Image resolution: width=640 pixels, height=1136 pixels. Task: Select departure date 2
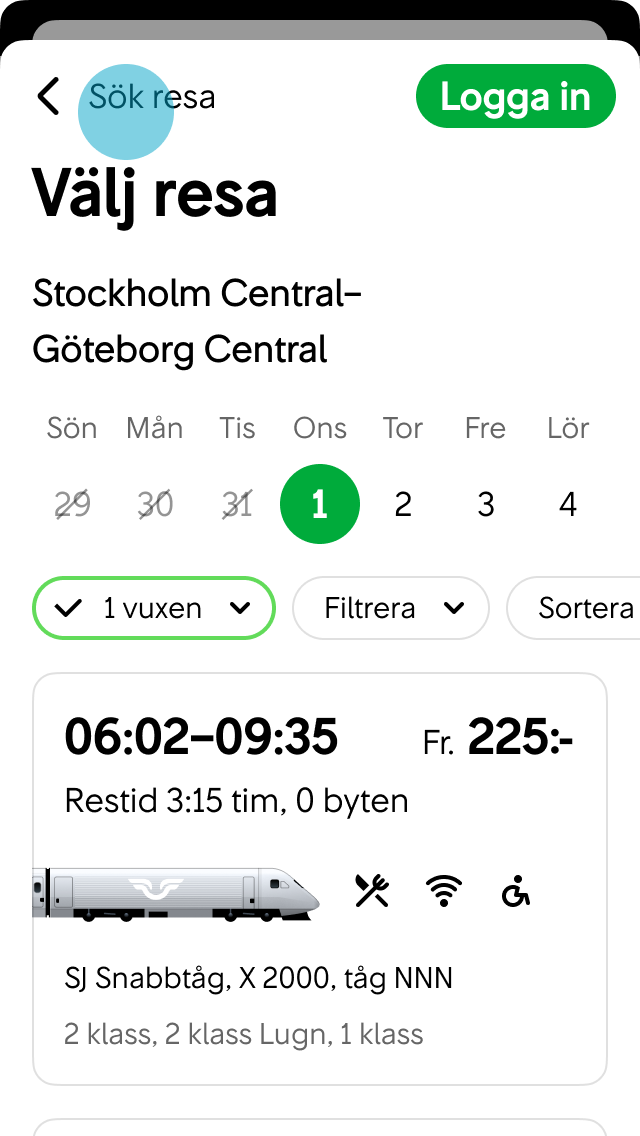click(x=402, y=504)
